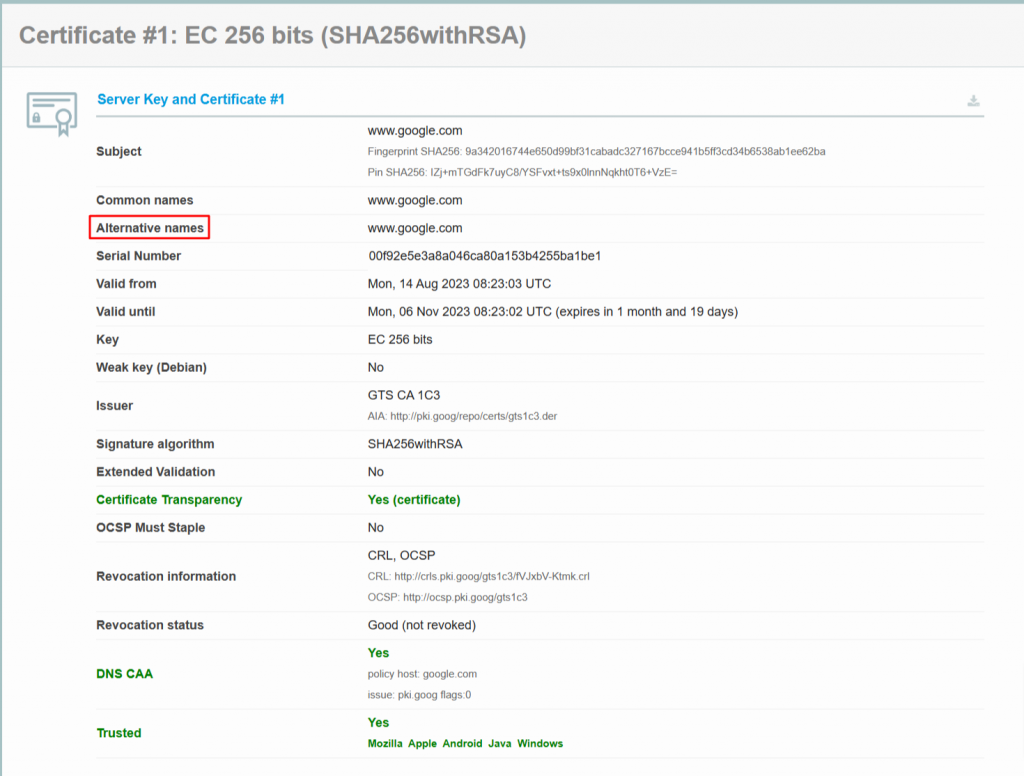Click the certificate download icon
Screen dimensions: 1024x776
[973, 101]
